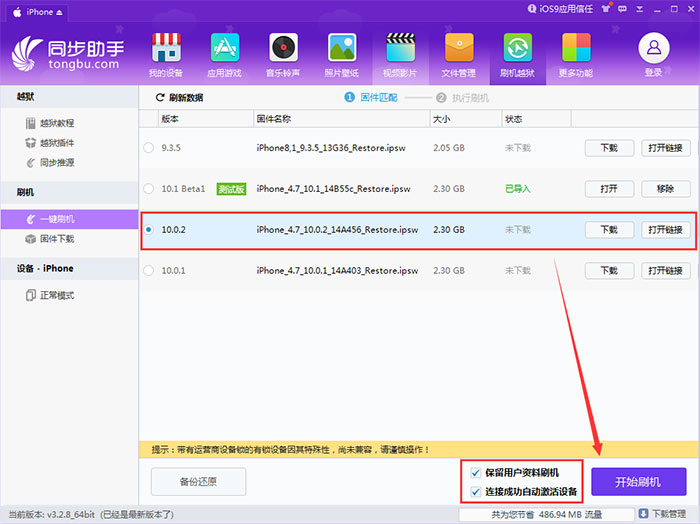Open the skin shirt icon in title bar
The image size is (700, 524).
606,8
